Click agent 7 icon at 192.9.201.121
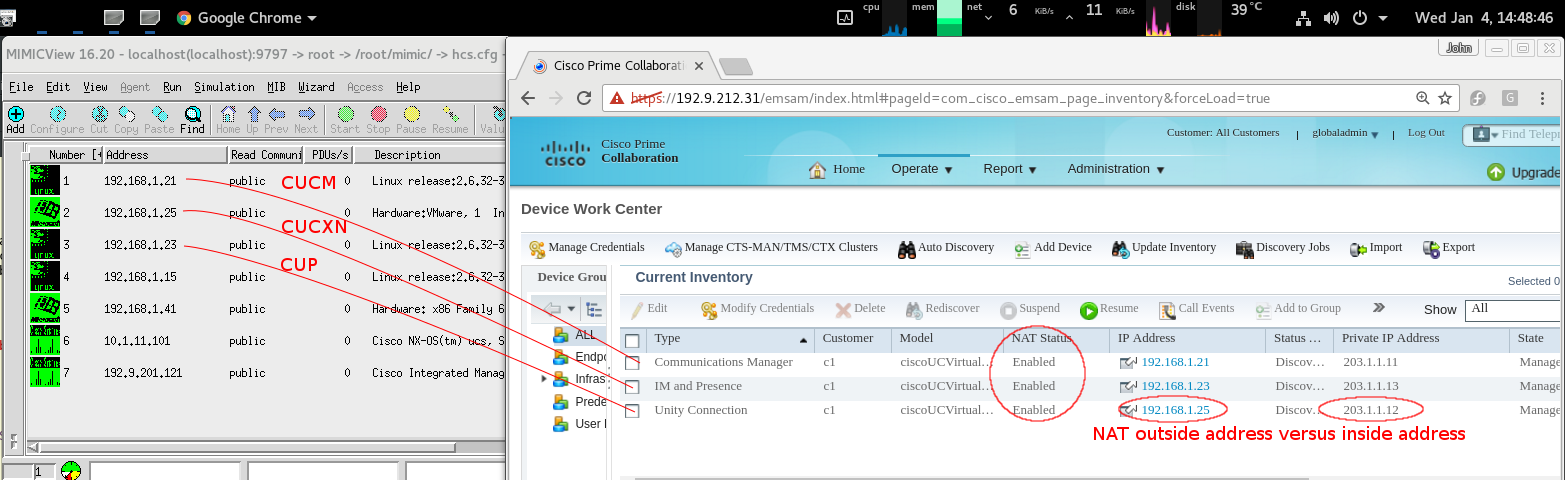This screenshot has height=480, width=1565. (x=44, y=373)
